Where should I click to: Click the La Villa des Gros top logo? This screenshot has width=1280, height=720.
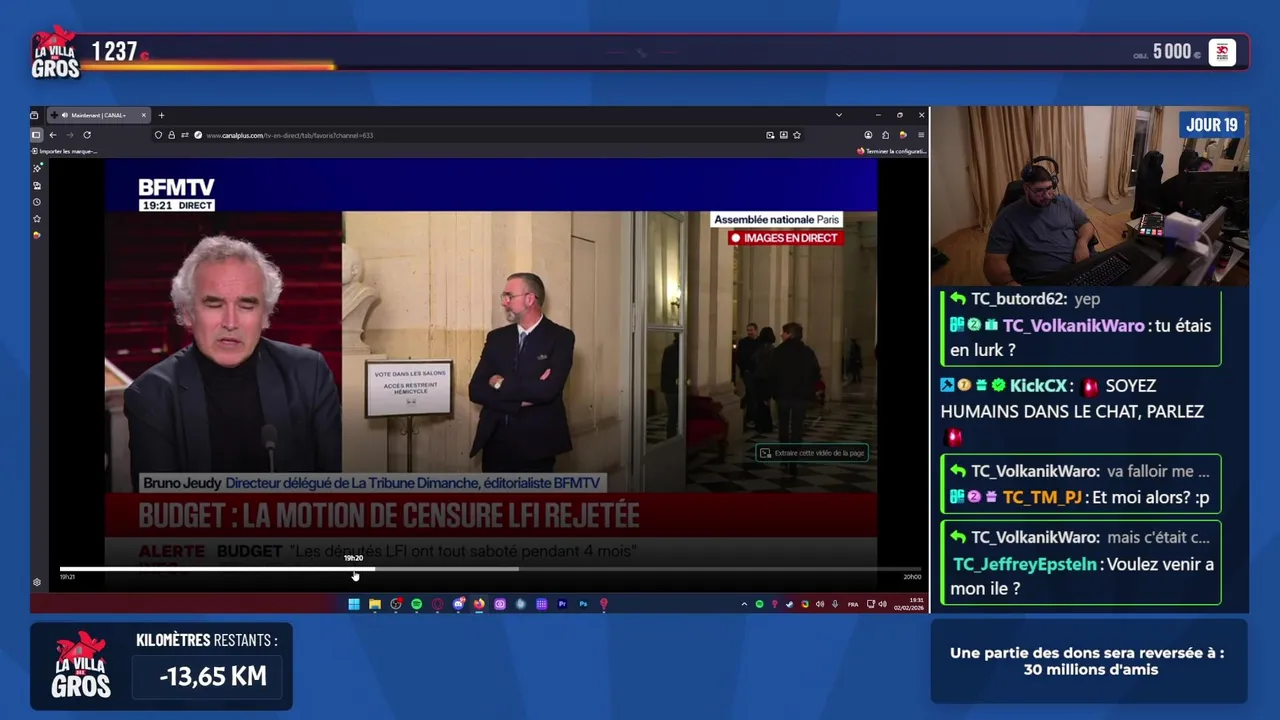[55, 52]
